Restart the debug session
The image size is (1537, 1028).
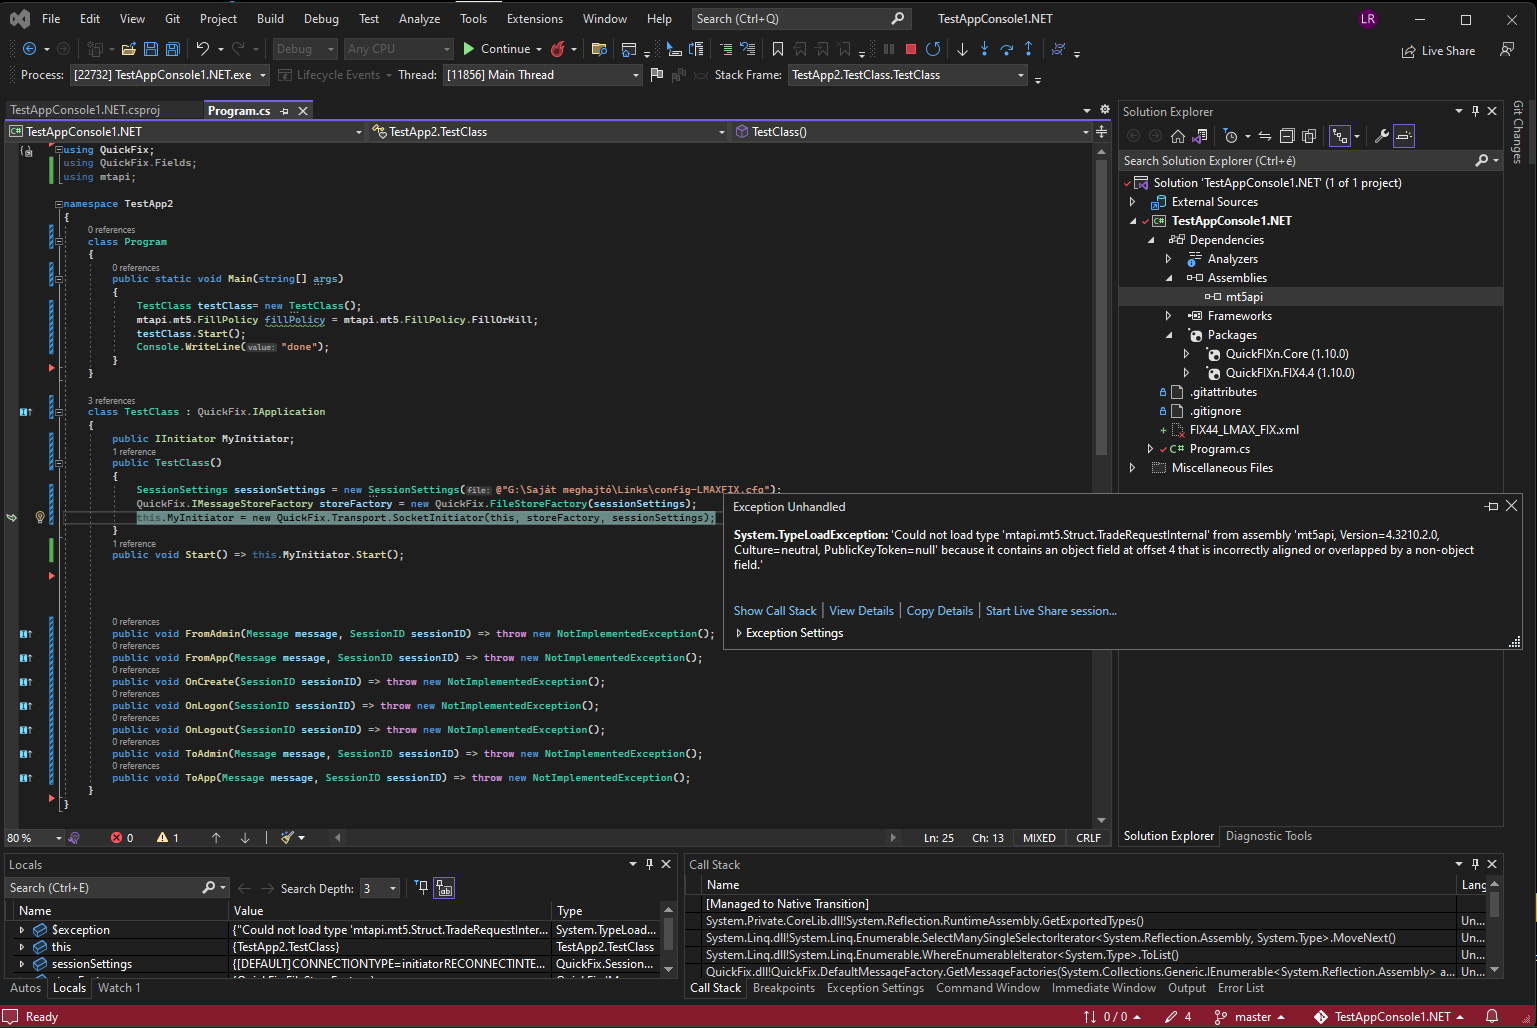pyautogui.click(x=933, y=49)
